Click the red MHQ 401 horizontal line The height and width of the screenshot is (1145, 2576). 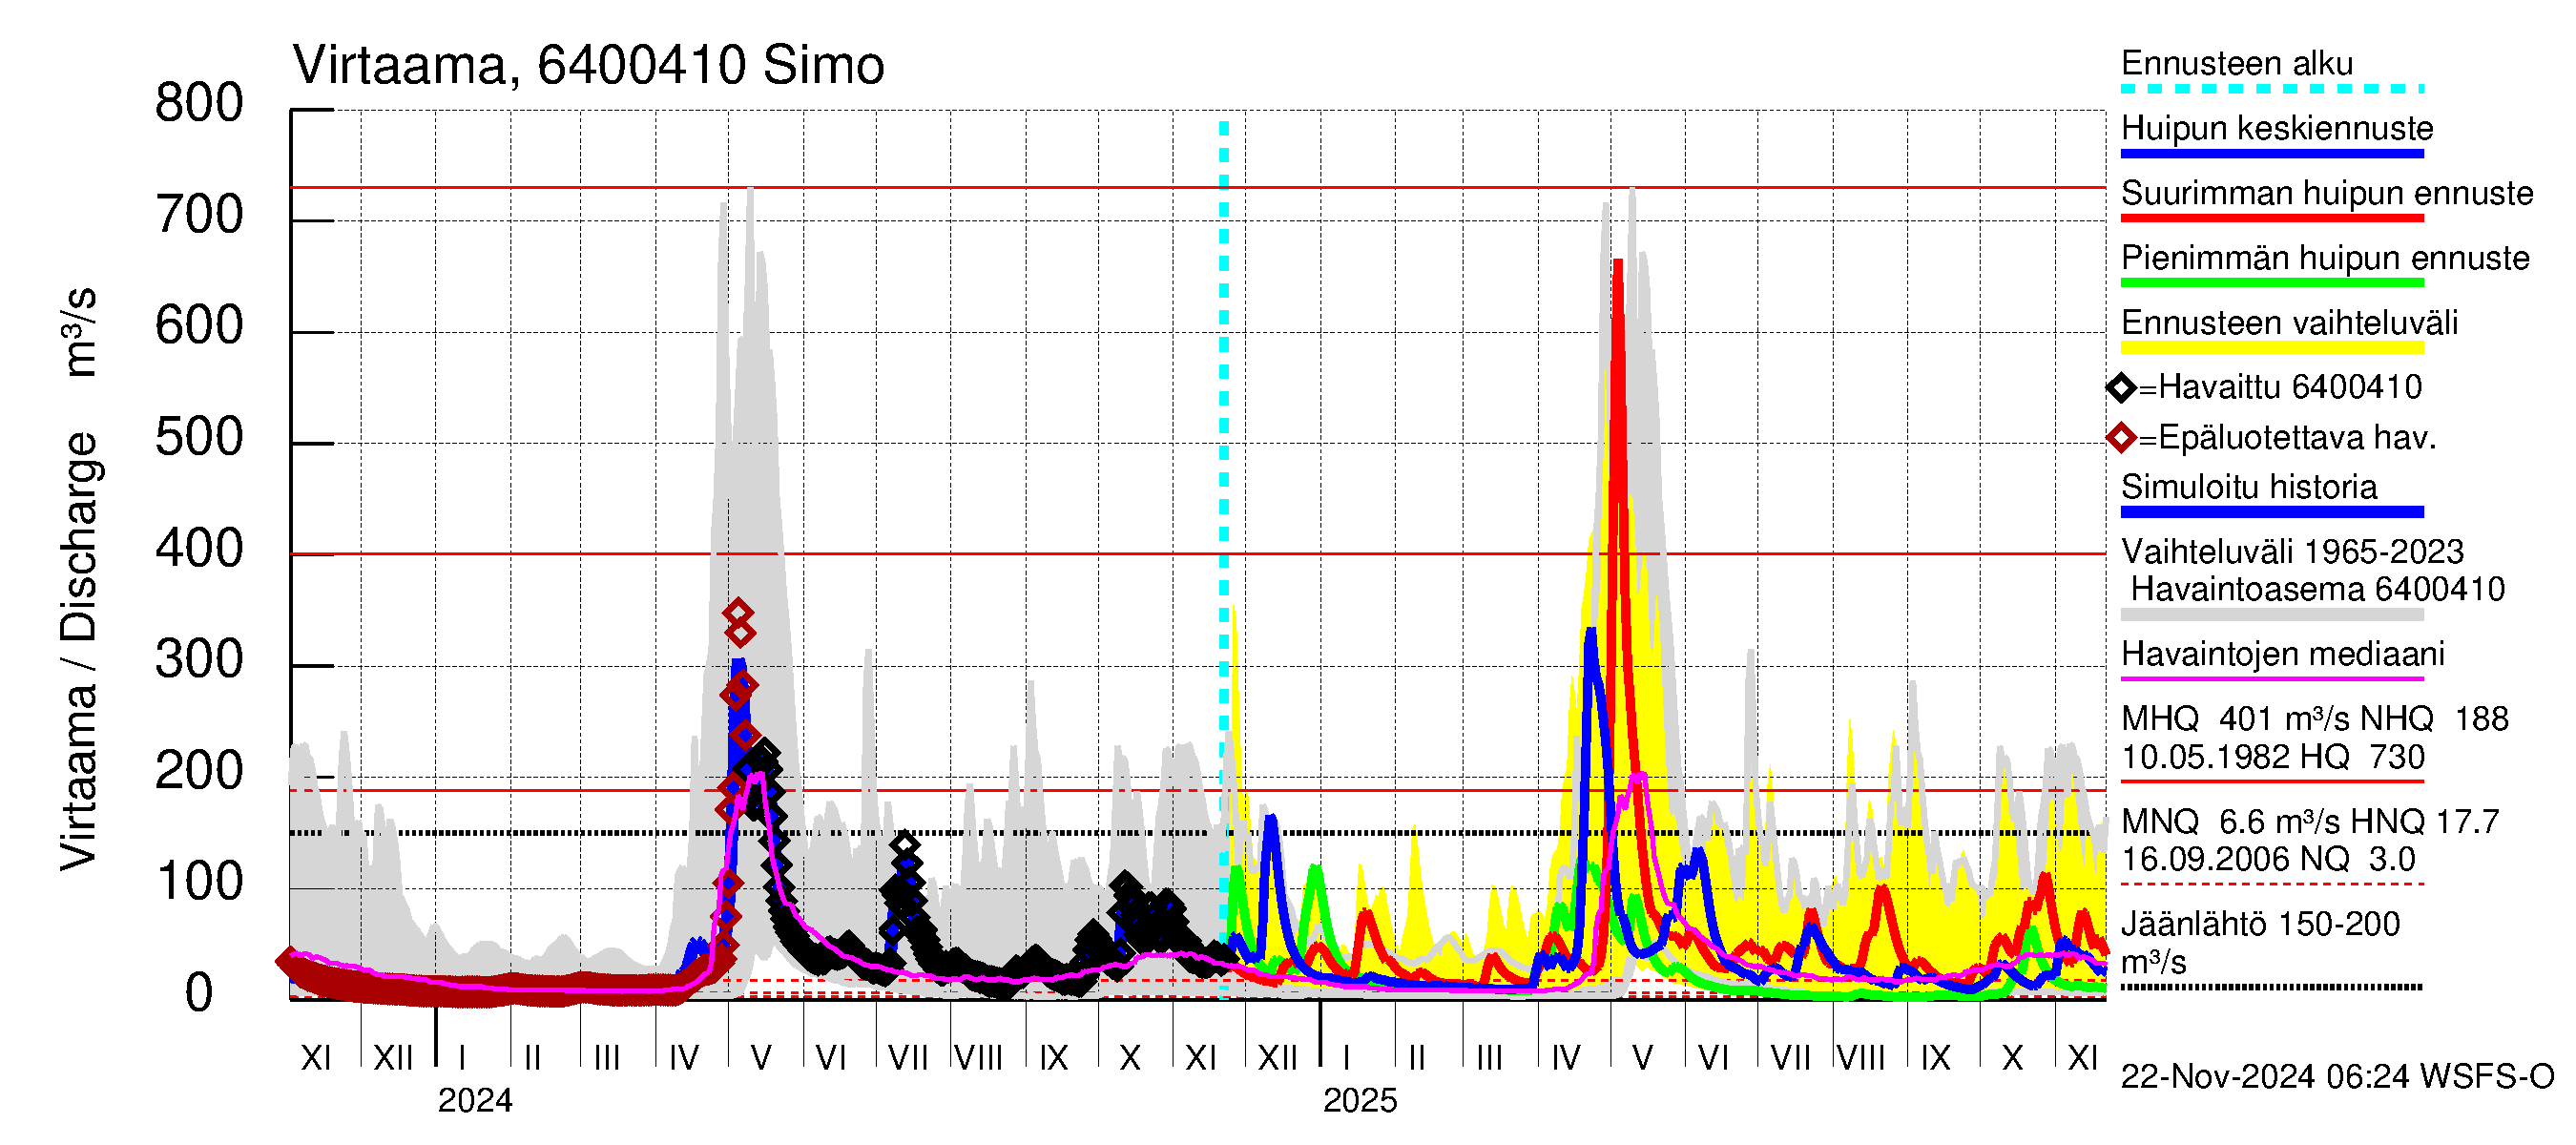click(1198, 553)
